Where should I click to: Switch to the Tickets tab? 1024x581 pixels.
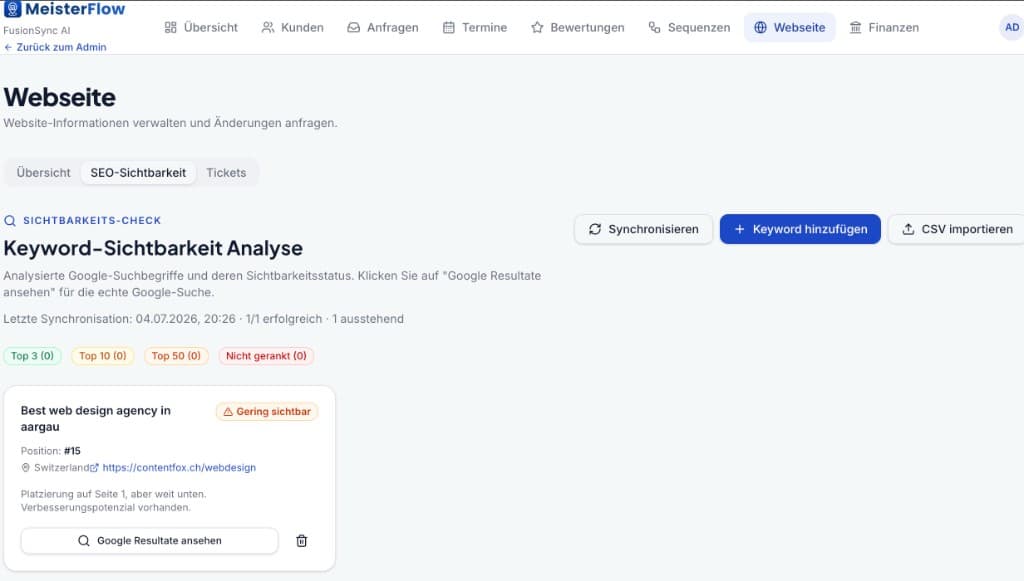(x=226, y=172)
